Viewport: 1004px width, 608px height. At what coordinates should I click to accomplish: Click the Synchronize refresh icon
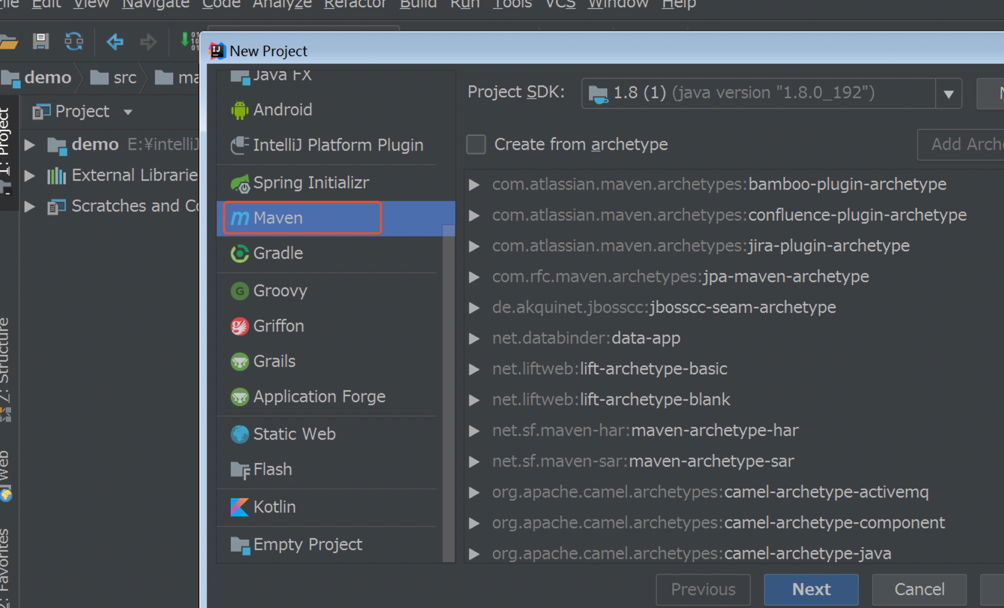click(74, 42)
